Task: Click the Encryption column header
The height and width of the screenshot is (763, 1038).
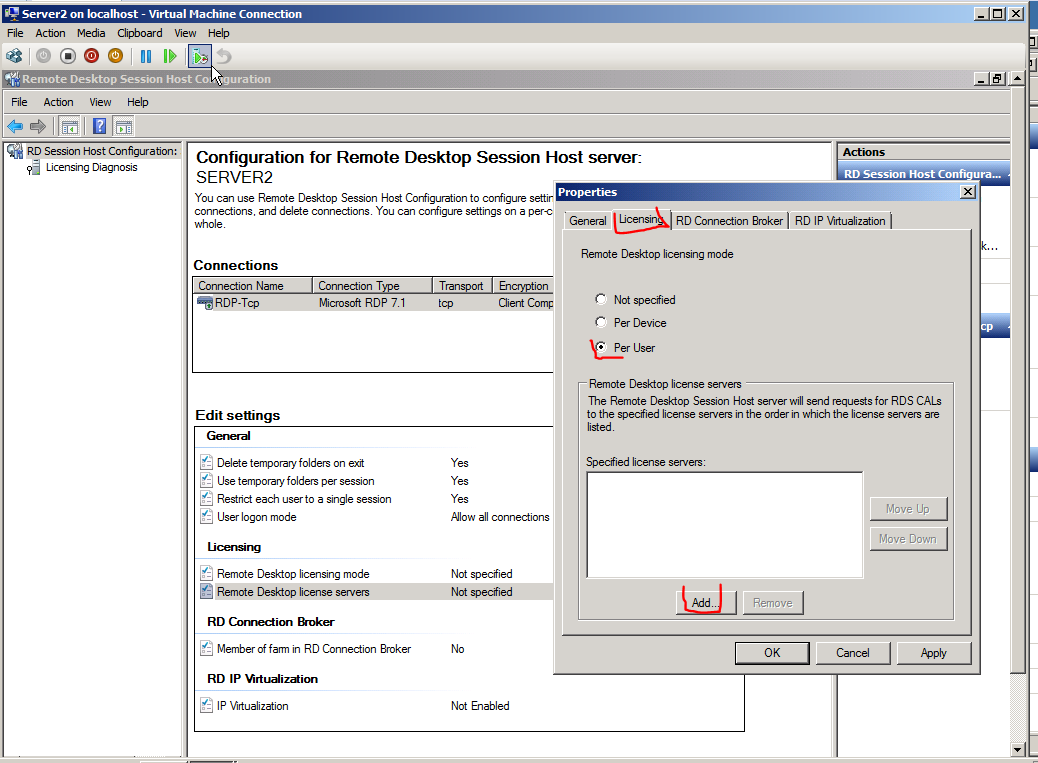Action: tap(523, 286)
